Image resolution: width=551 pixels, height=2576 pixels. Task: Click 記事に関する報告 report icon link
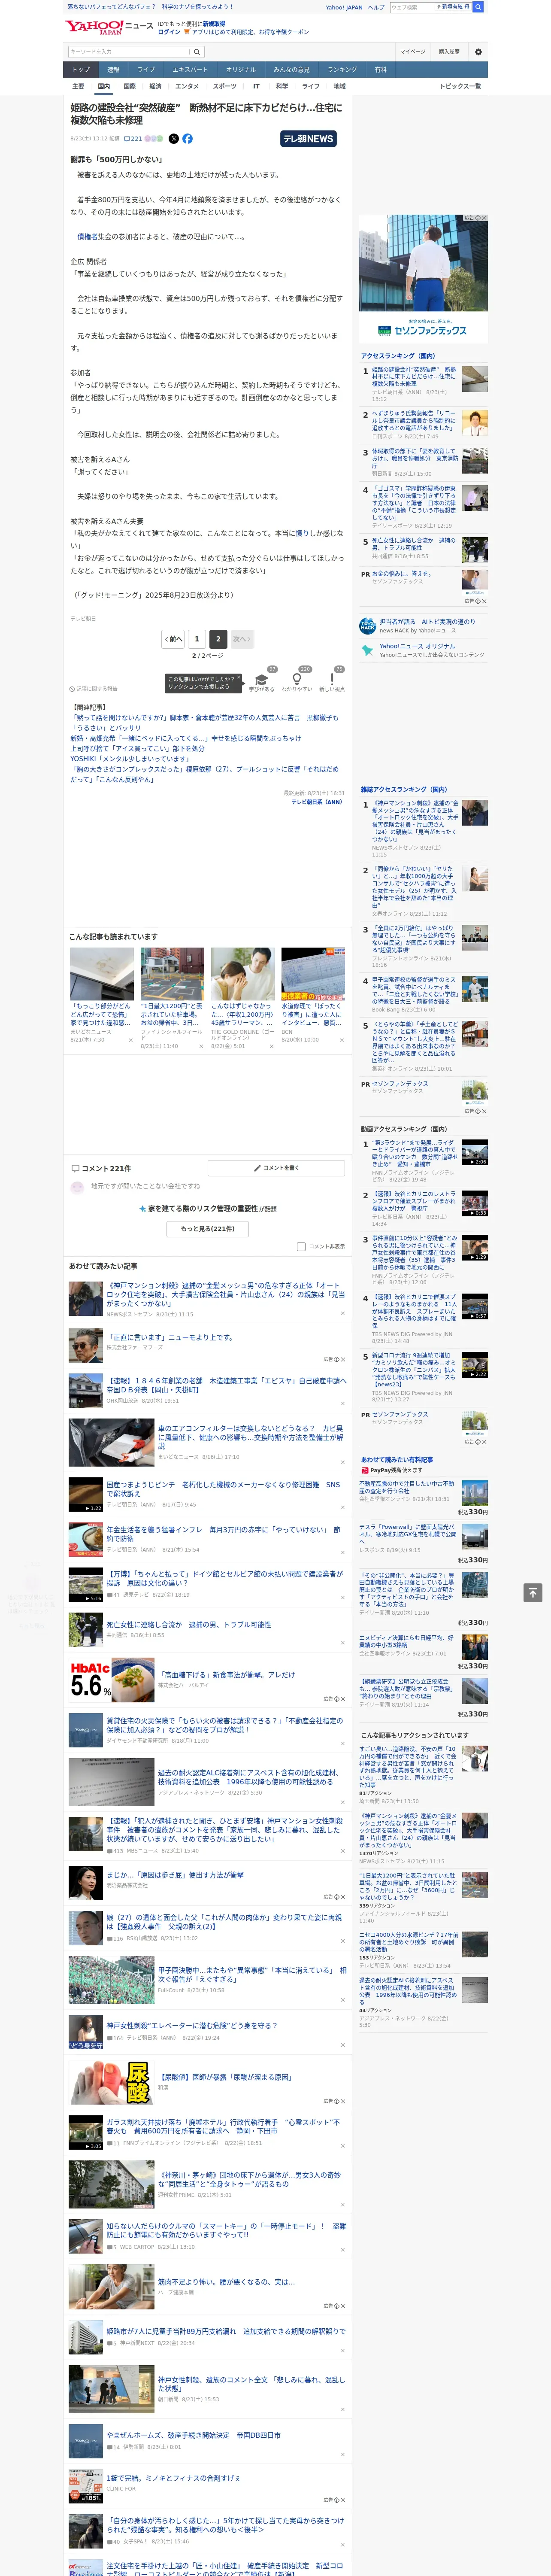coord(93,689)
